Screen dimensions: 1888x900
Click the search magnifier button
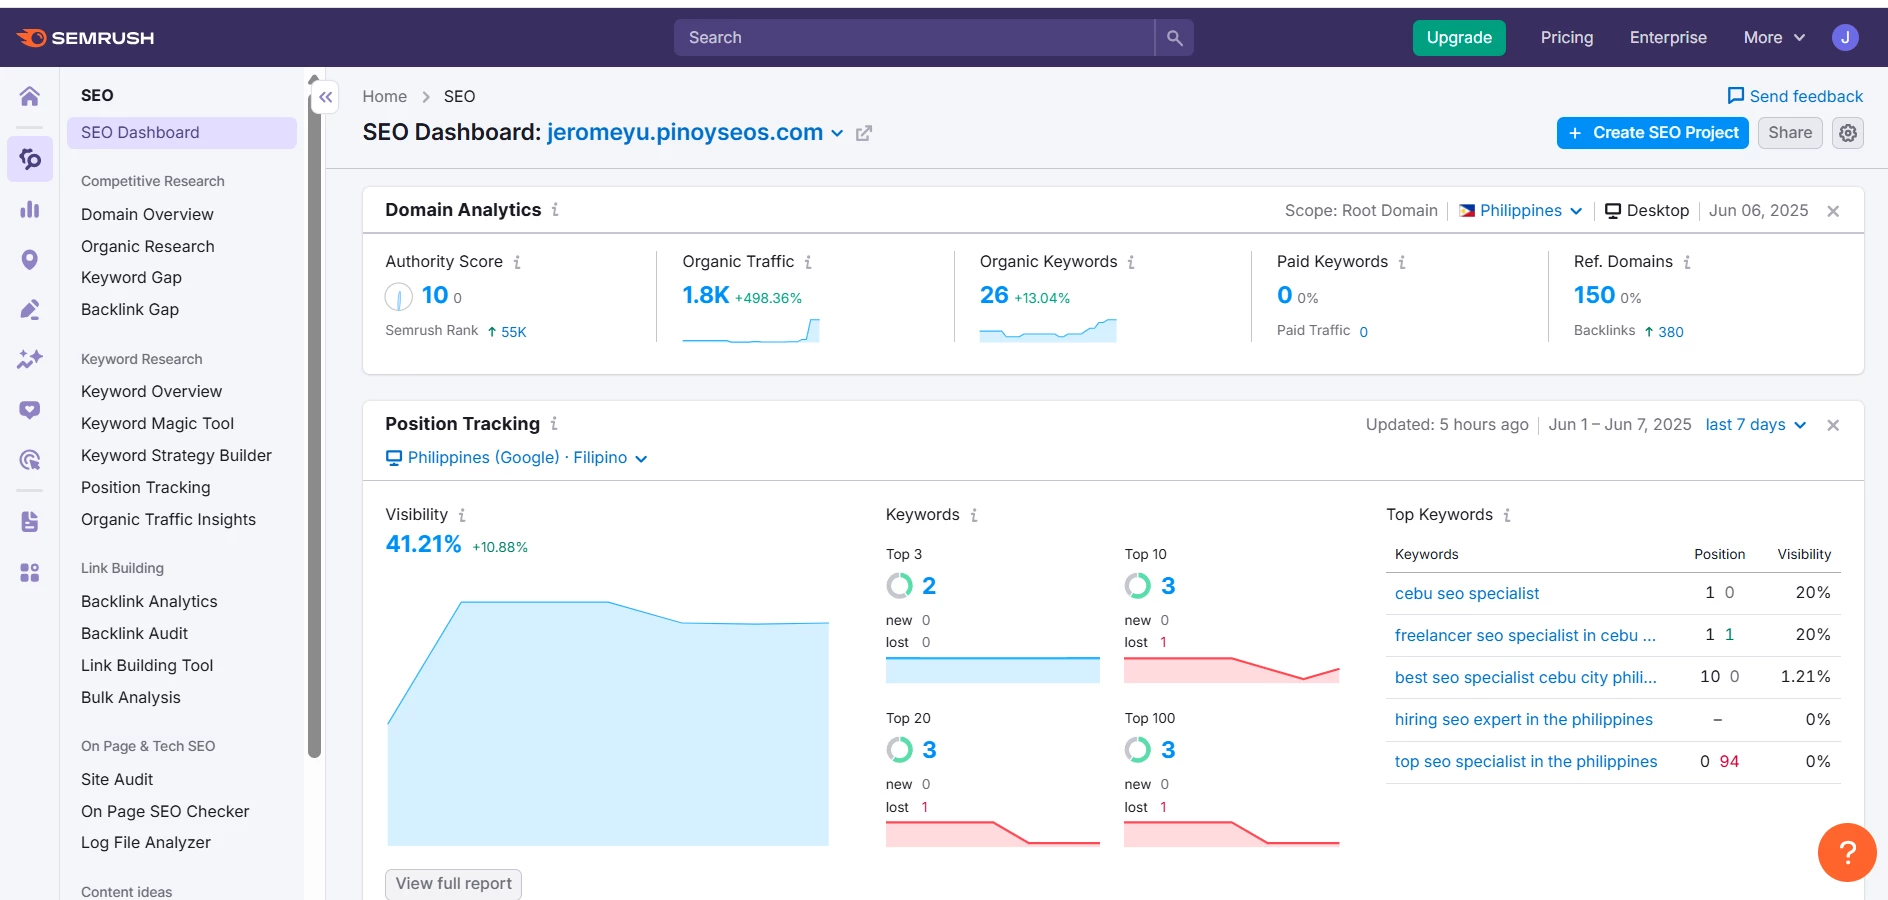[1175, 38]
